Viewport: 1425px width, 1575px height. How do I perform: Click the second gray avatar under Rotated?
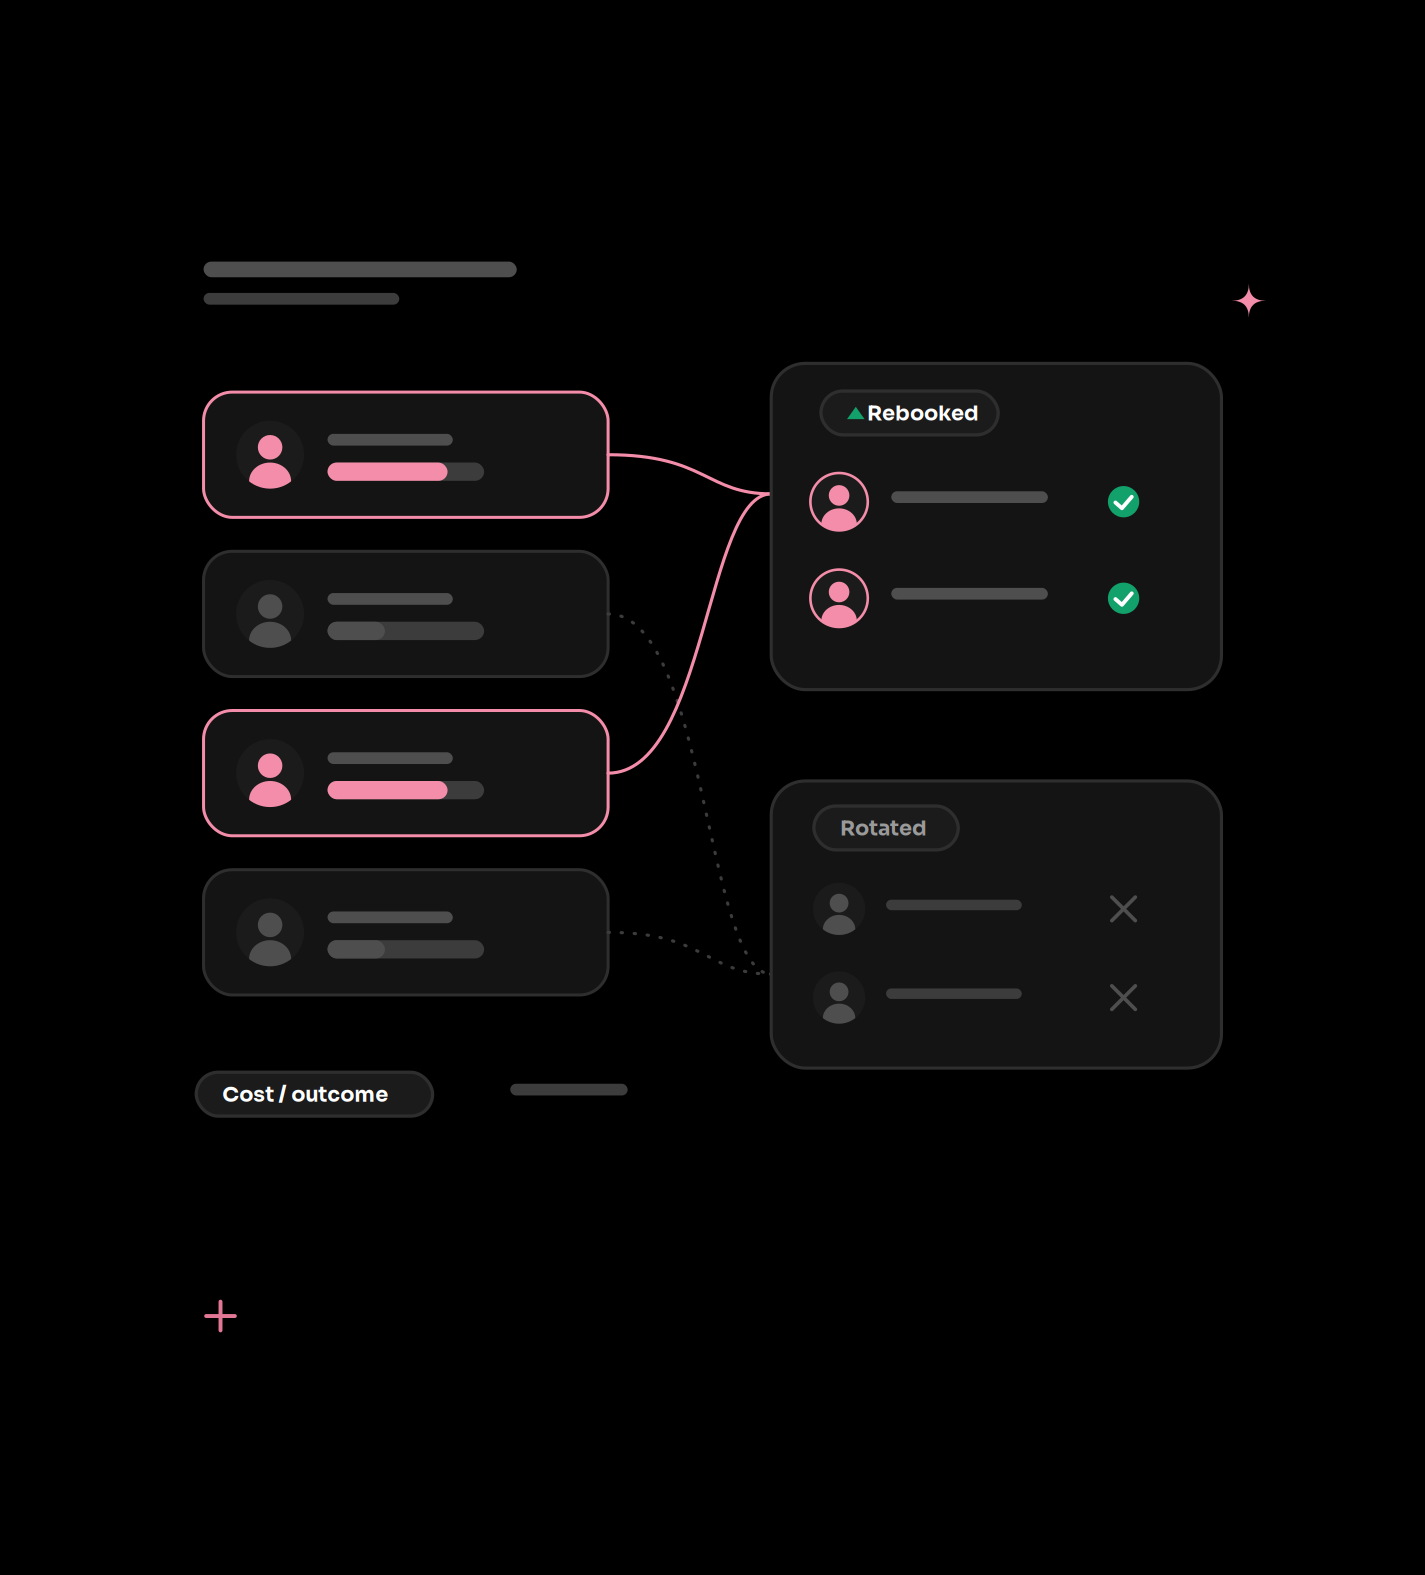[x=839, y=997]
